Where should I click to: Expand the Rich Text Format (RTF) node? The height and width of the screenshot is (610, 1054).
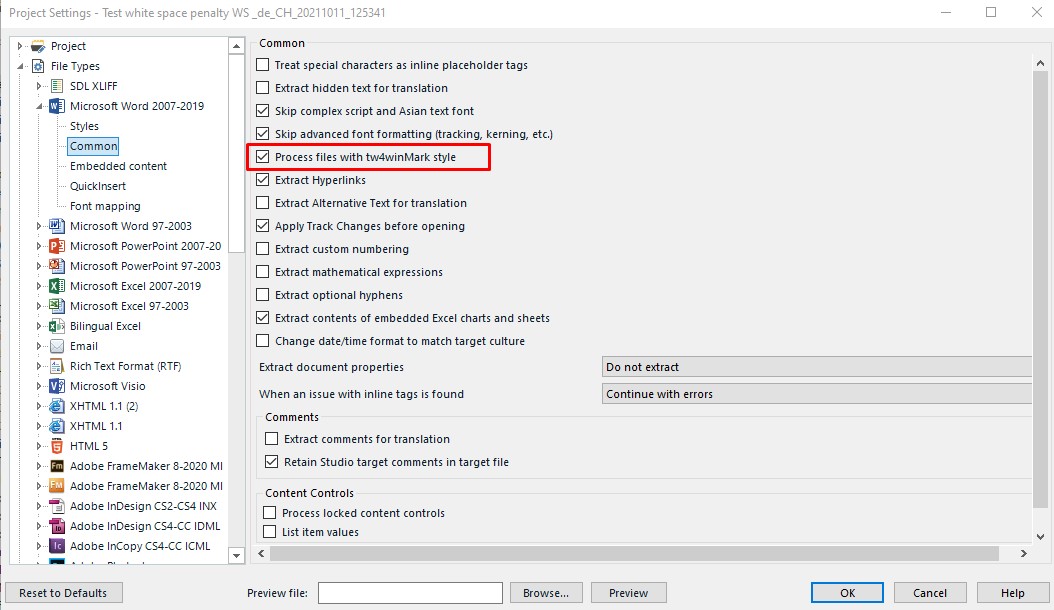click(x=38, y=366)
